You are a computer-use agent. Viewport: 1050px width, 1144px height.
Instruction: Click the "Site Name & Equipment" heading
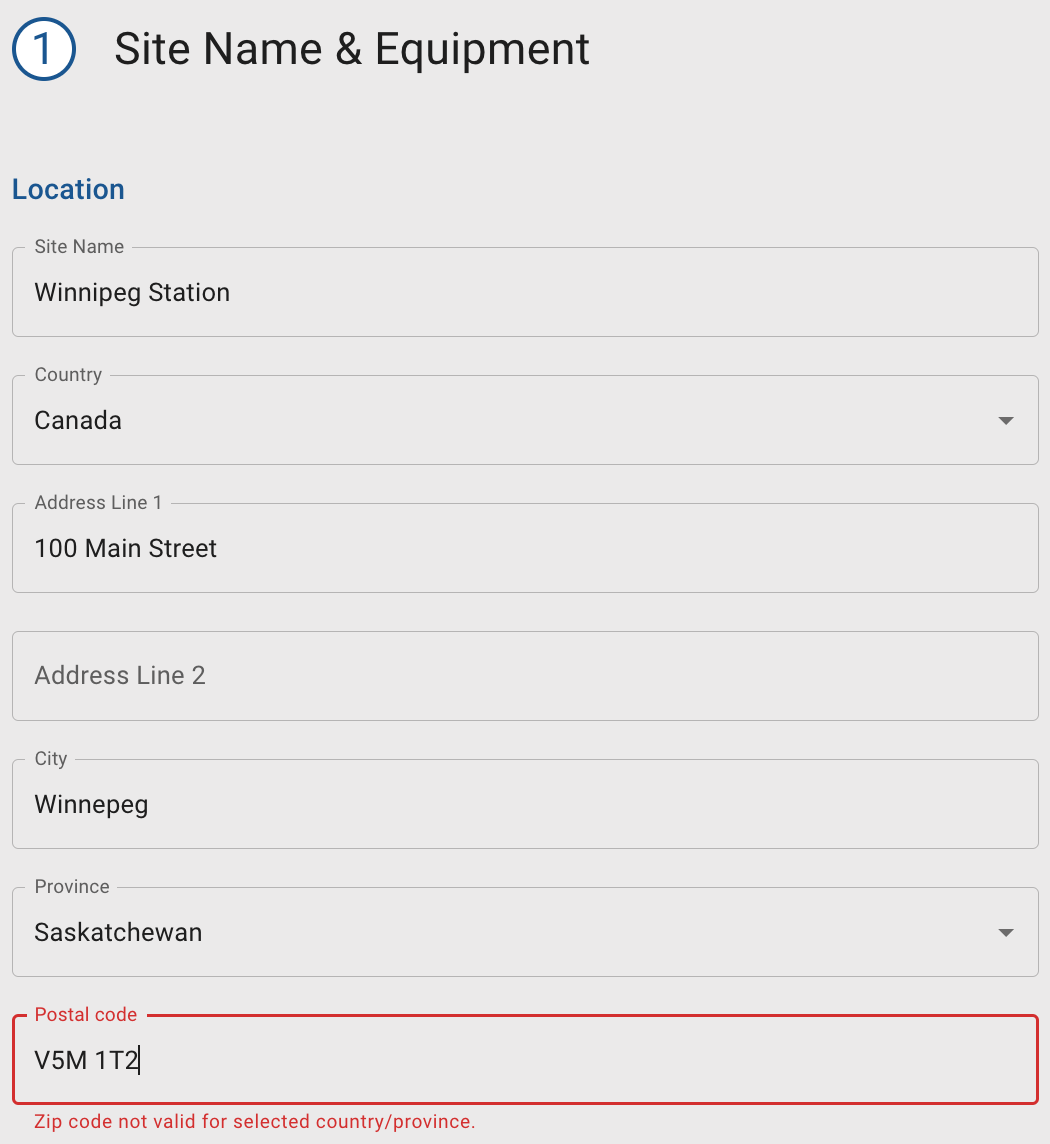tap(352, 49)
